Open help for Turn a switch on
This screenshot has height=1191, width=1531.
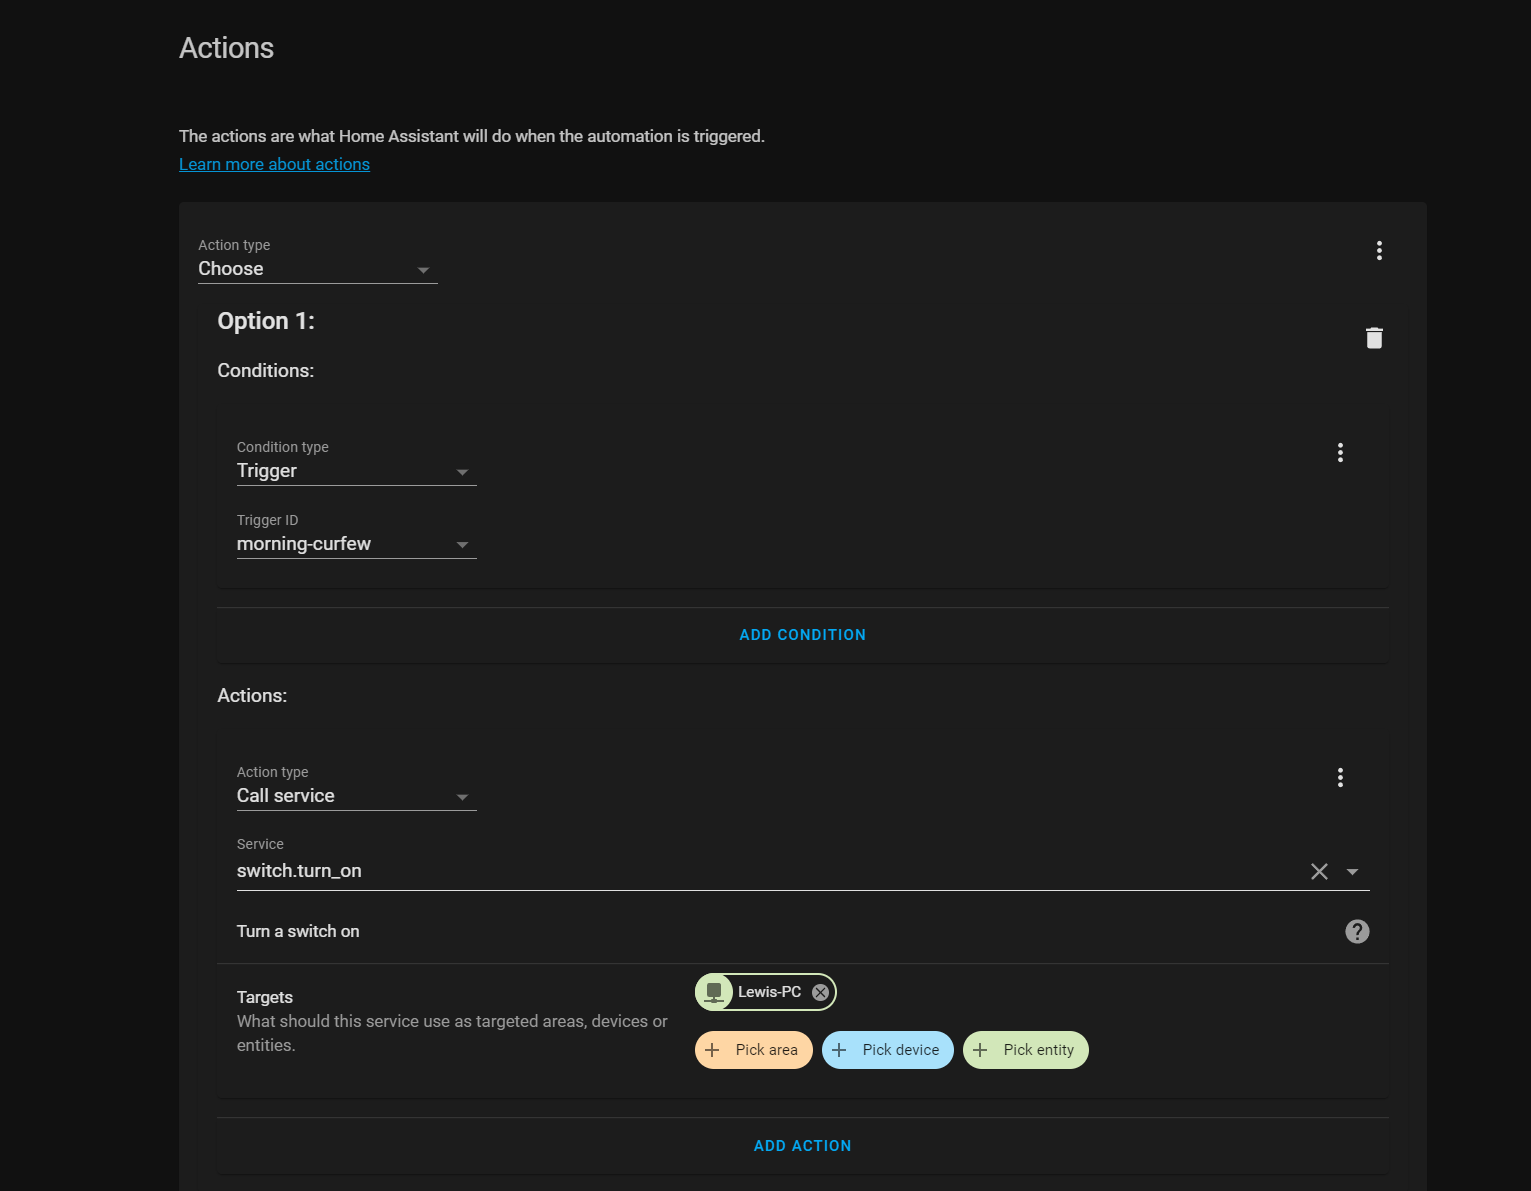pos(1357,931)
